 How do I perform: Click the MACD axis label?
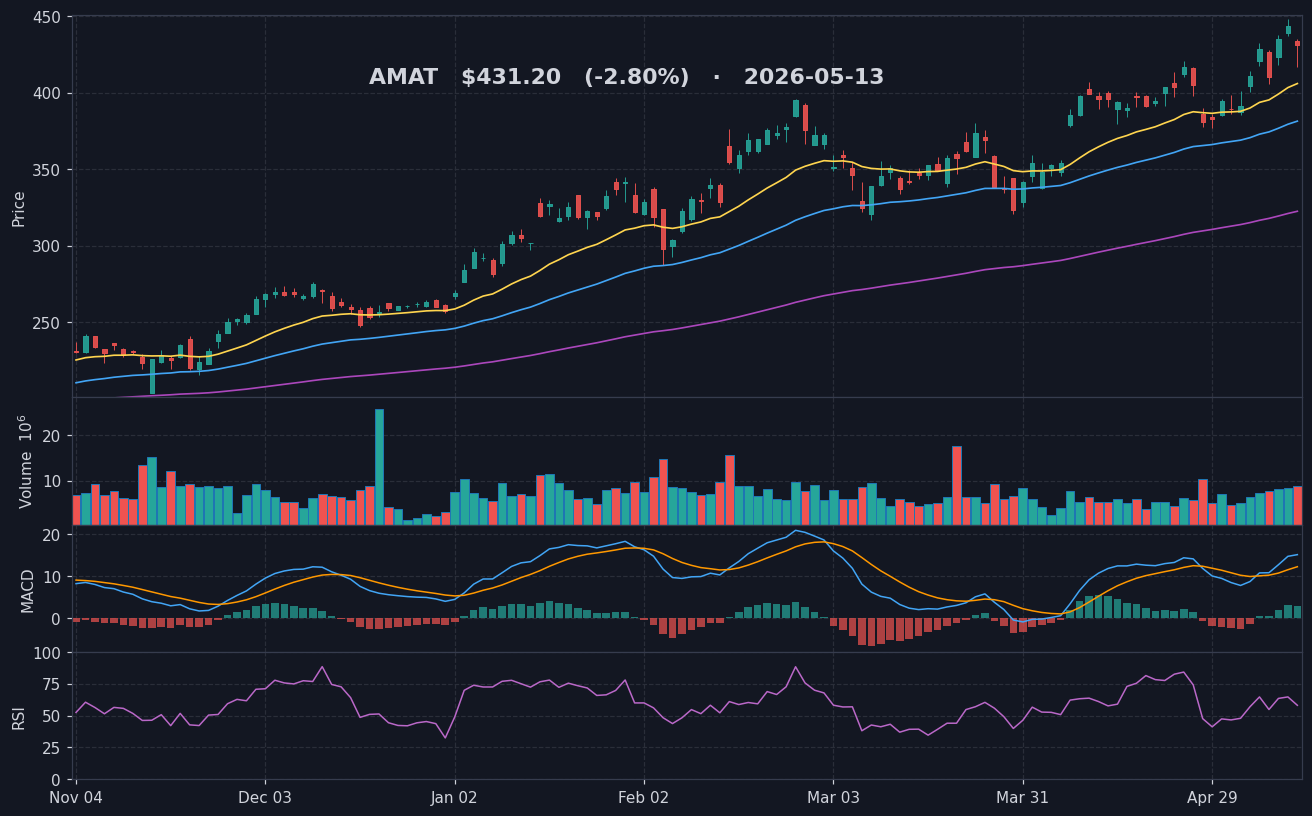[x=28, y=590]
